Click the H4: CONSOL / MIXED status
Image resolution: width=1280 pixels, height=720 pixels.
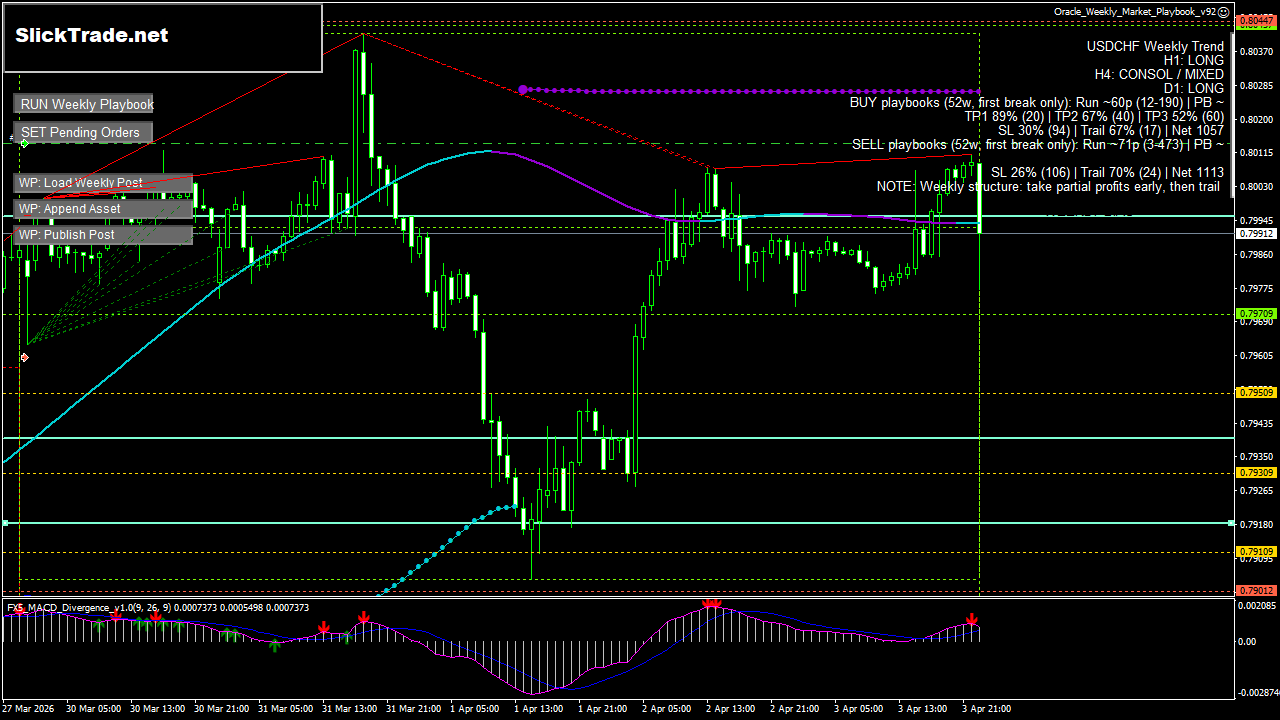[x=1159, y=74]
